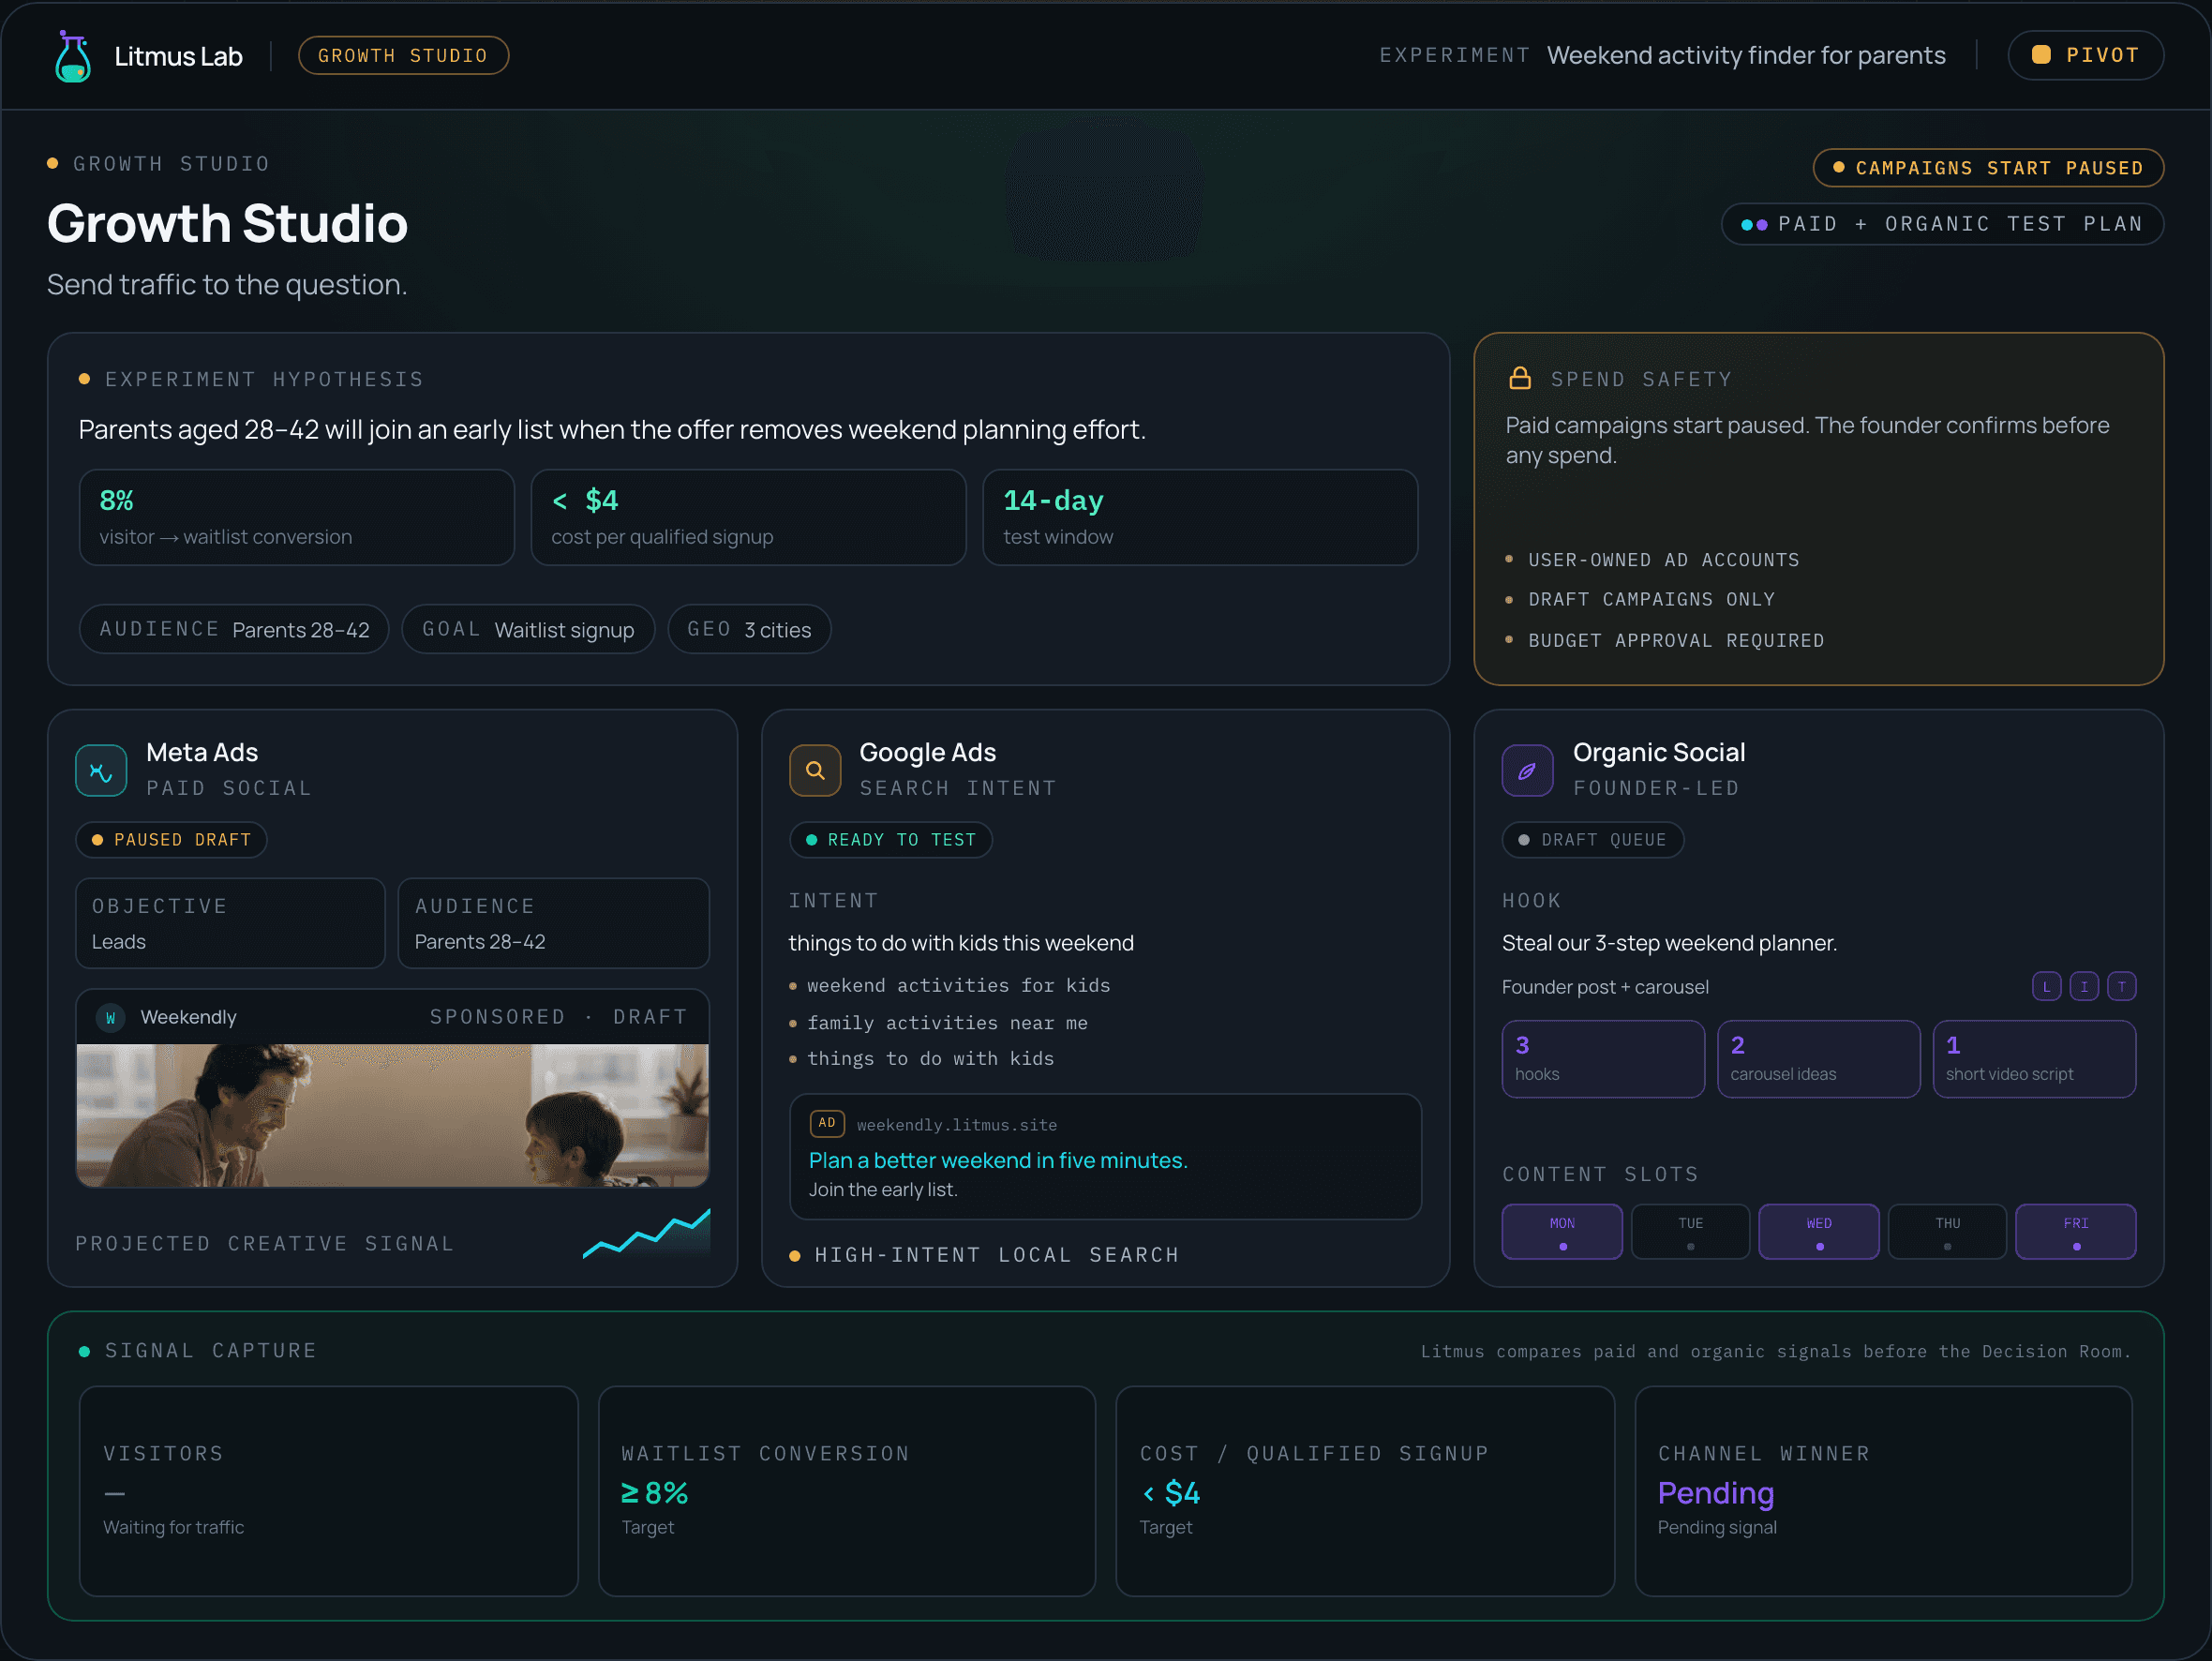Toggle the MON content slot
The width and height of the screenshot is (2212, 1661).
click(x=1562, y=1232)
